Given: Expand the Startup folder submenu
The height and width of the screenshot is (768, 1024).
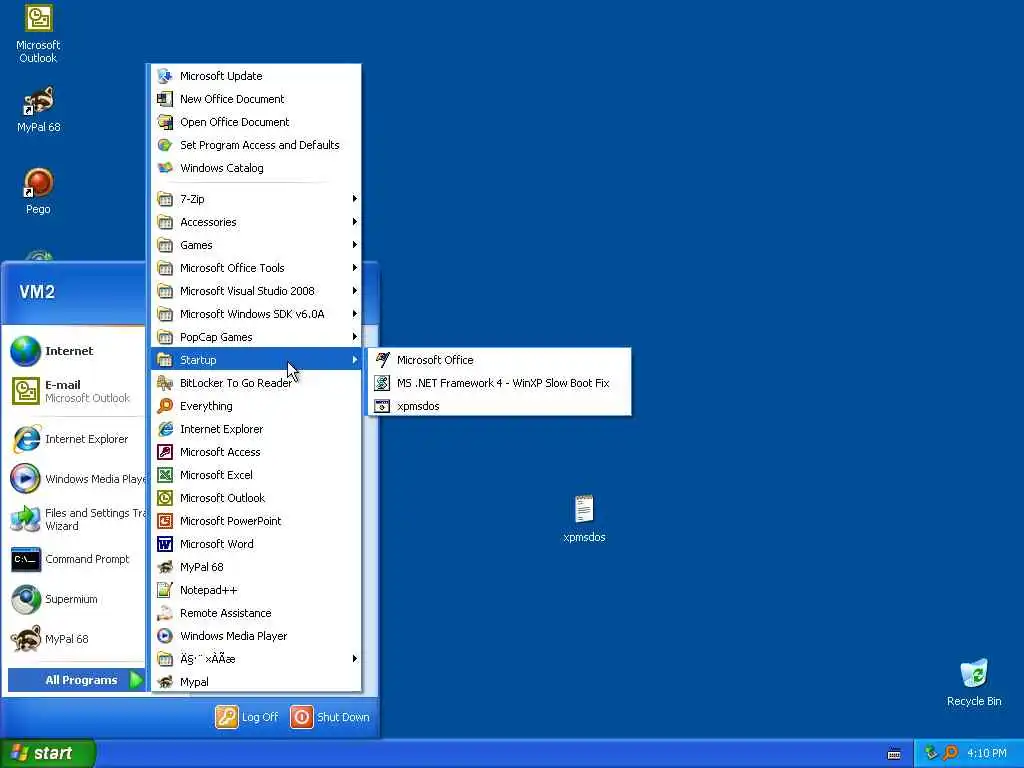Looking at the screenshot, I should click(x=256, y=360).
